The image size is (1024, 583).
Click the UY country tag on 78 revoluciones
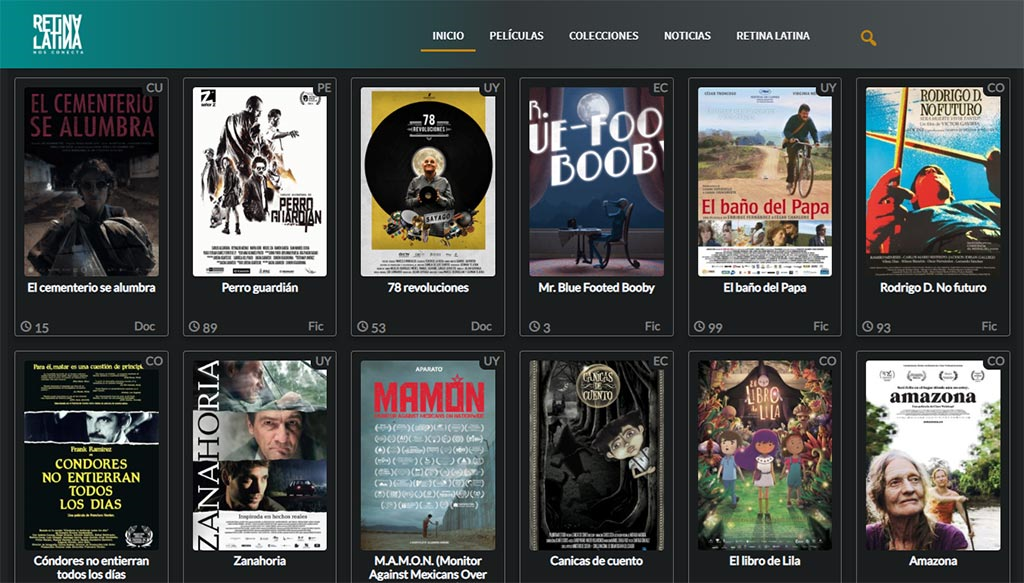pos(492,87)
